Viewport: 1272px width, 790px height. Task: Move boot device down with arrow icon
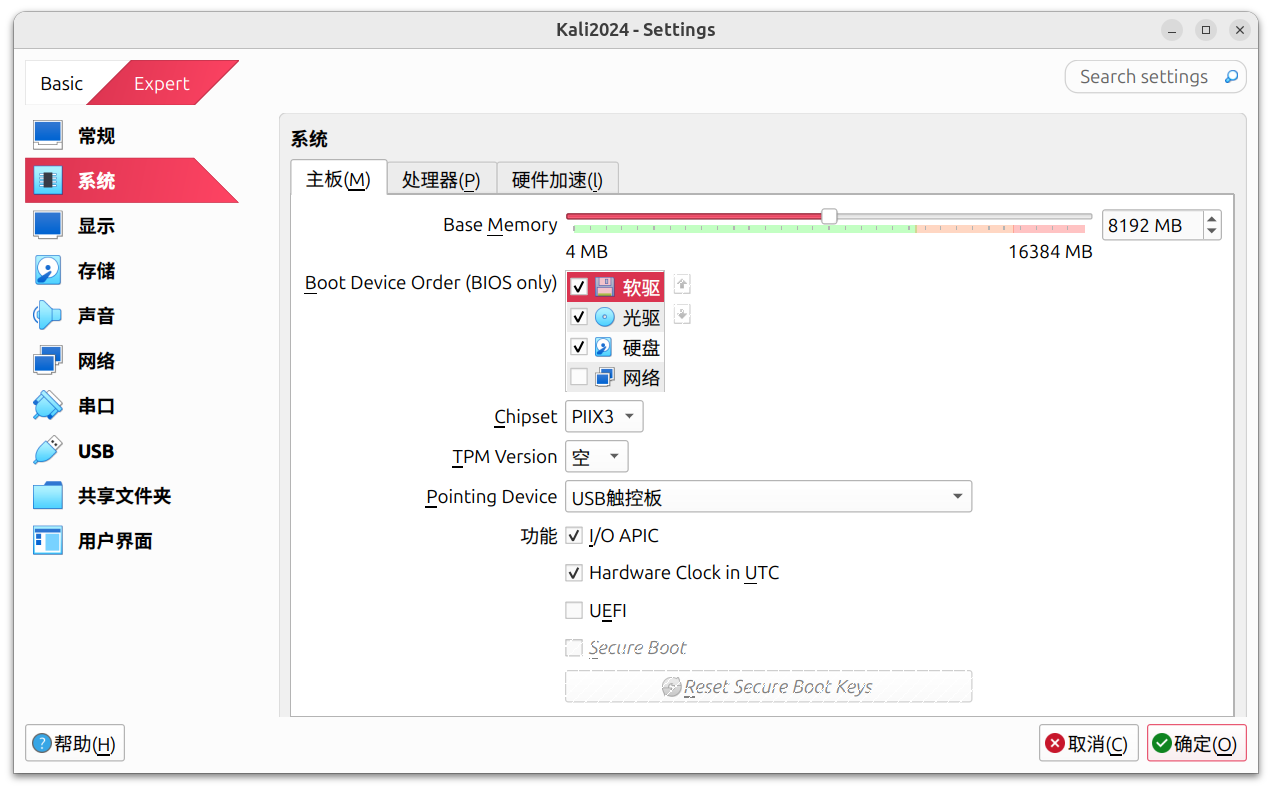coord(682,315)
